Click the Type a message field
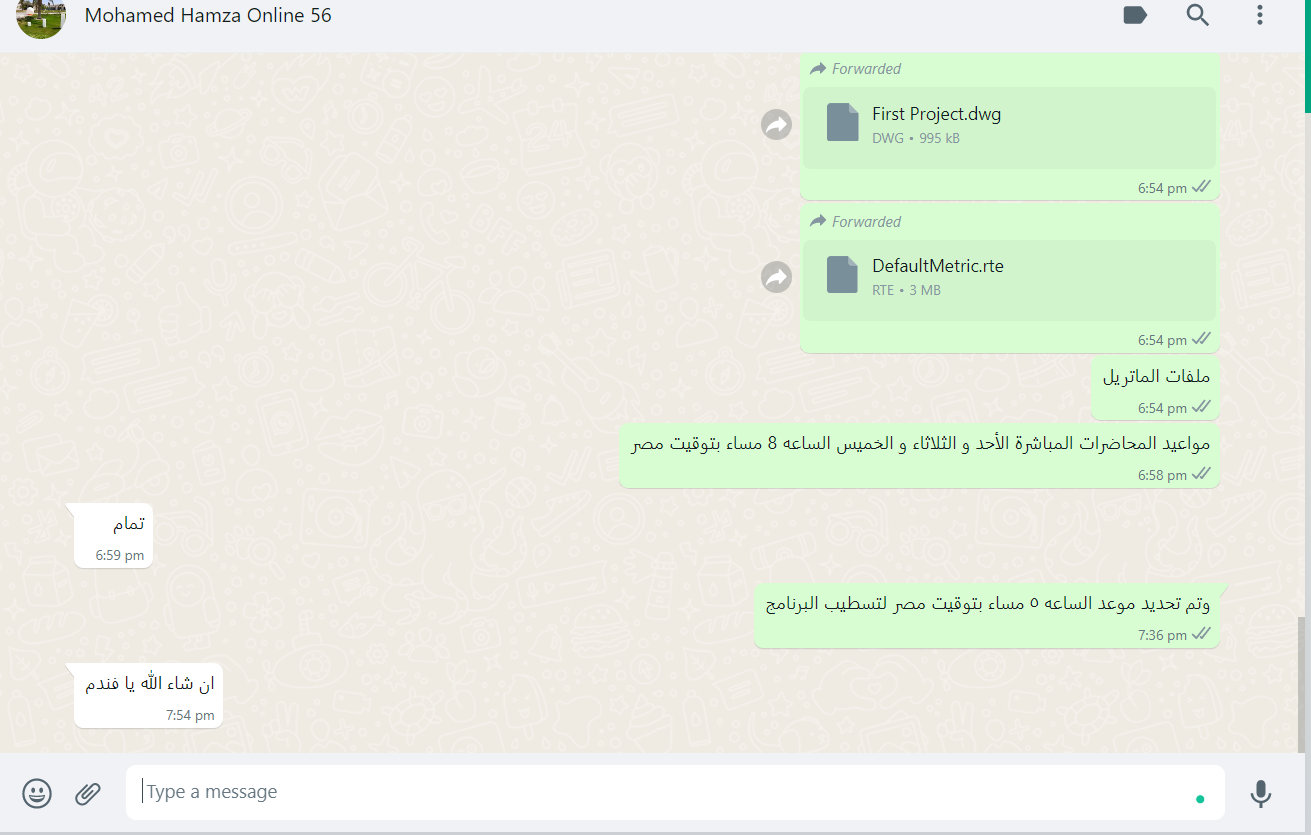This screenshot has height=835, width=1311. point(675,792)
